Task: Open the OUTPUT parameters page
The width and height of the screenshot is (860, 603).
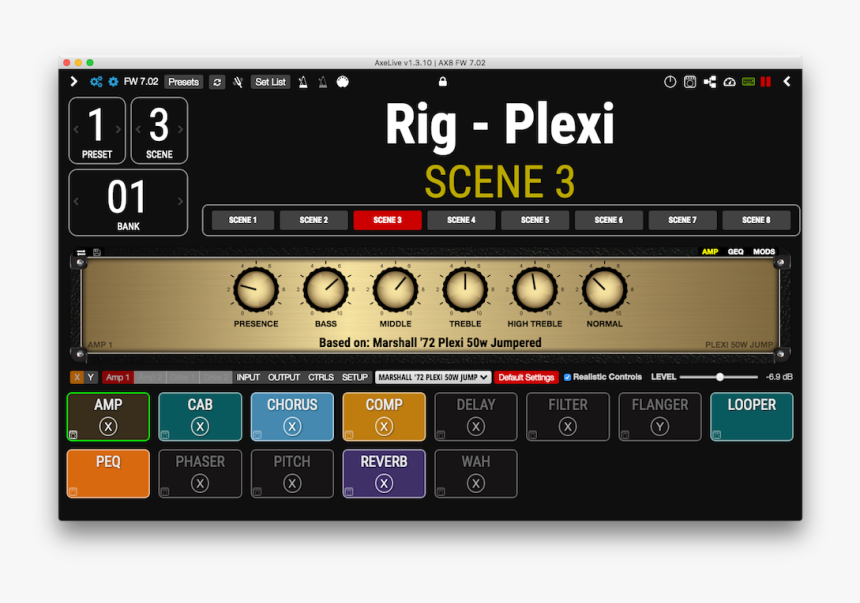Action: 284,377
